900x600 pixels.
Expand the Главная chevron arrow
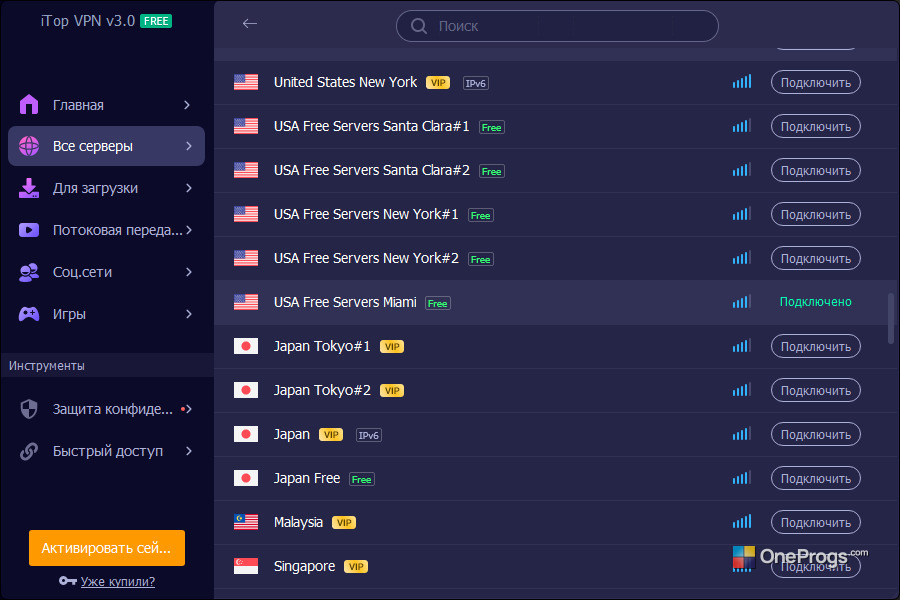(187, 104)
